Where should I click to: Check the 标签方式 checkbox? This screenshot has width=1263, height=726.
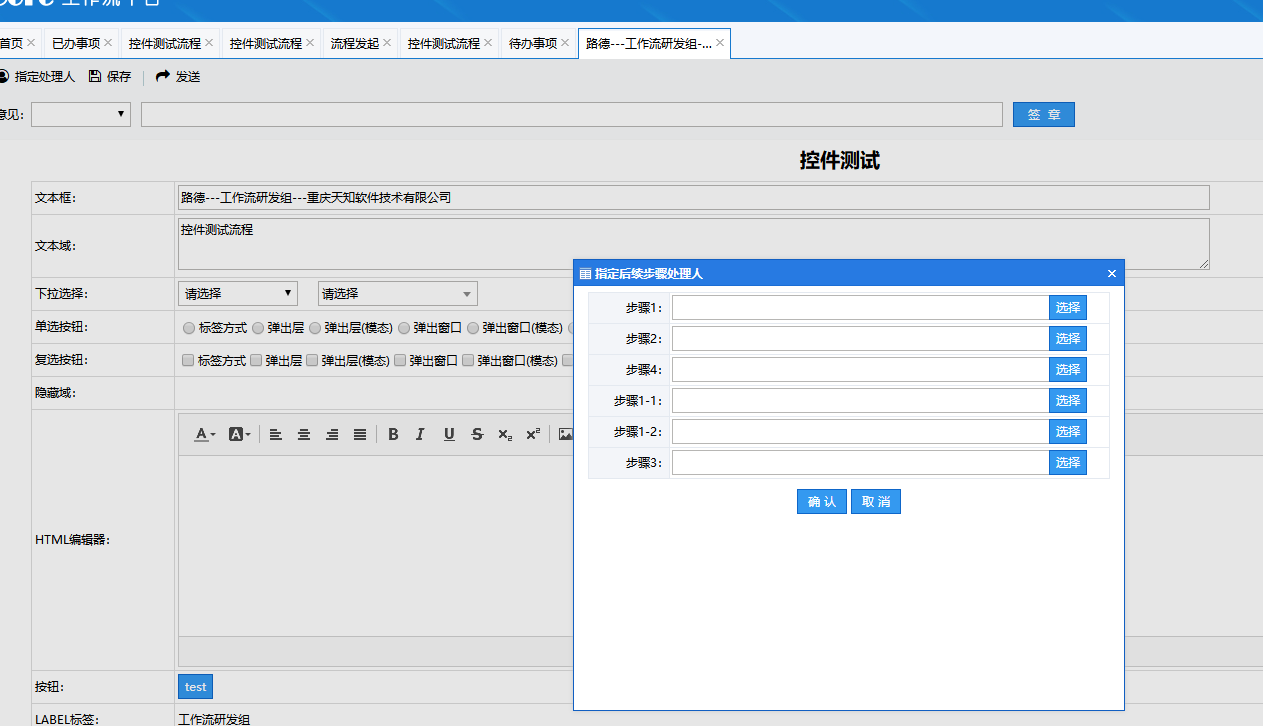click(x=188, y=361)
